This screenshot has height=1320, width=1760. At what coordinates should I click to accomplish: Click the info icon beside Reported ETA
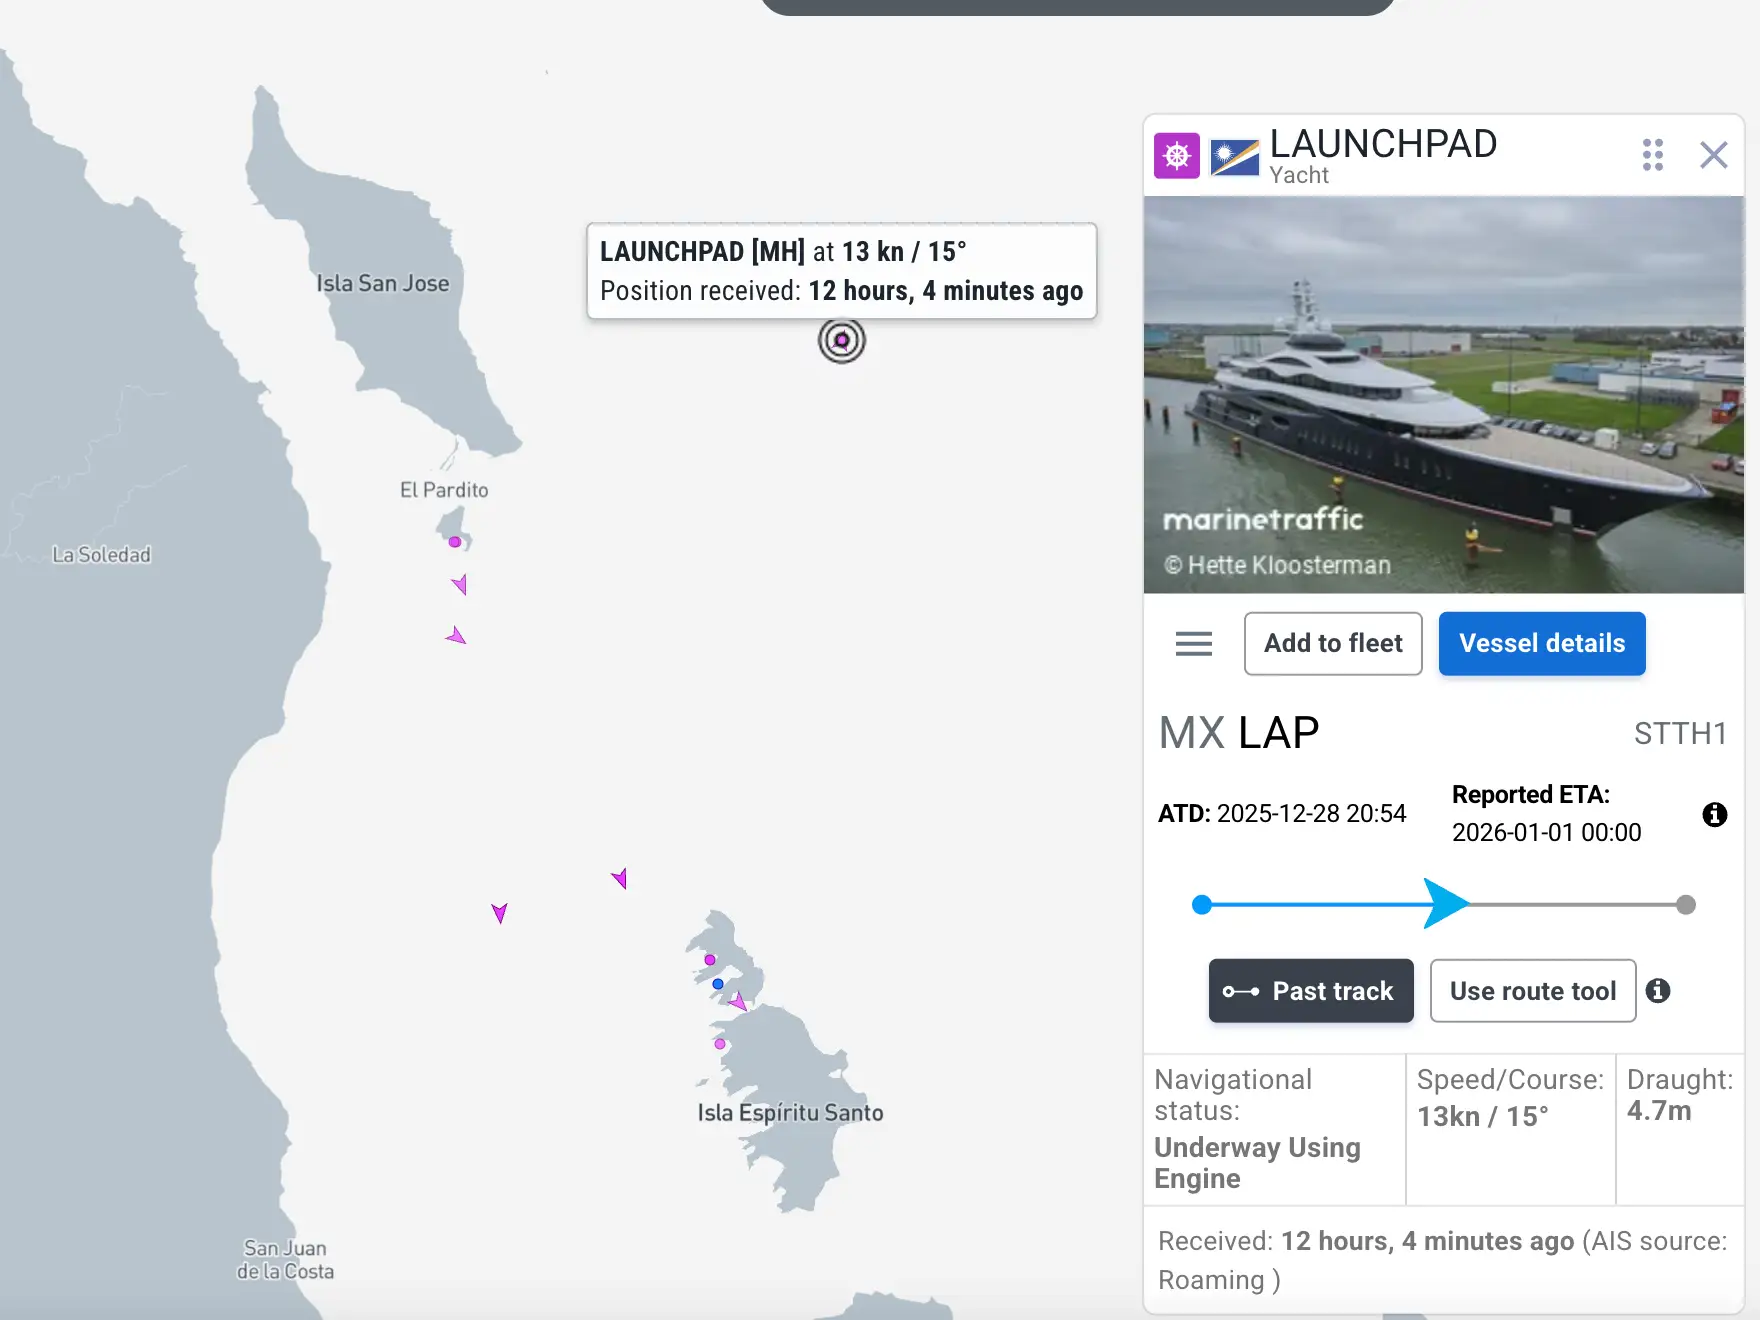click(1715, 814)
